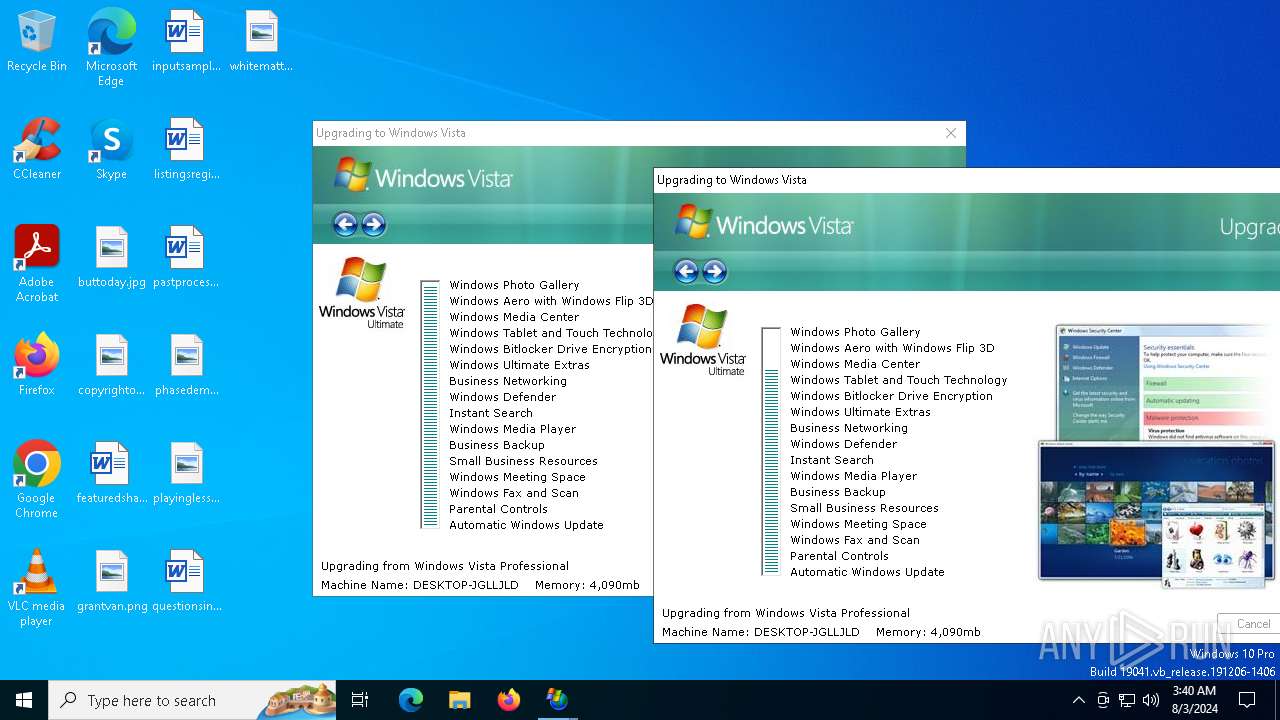This screenshot has height=720, width=1280.
Task: Click 'Windows Tablet and Touch Technology' in front window
Action: pos(899,380)
